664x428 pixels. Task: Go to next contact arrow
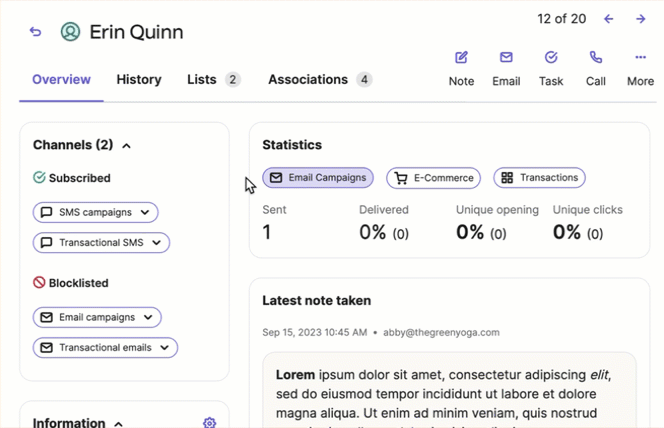(x=640, y=19)
